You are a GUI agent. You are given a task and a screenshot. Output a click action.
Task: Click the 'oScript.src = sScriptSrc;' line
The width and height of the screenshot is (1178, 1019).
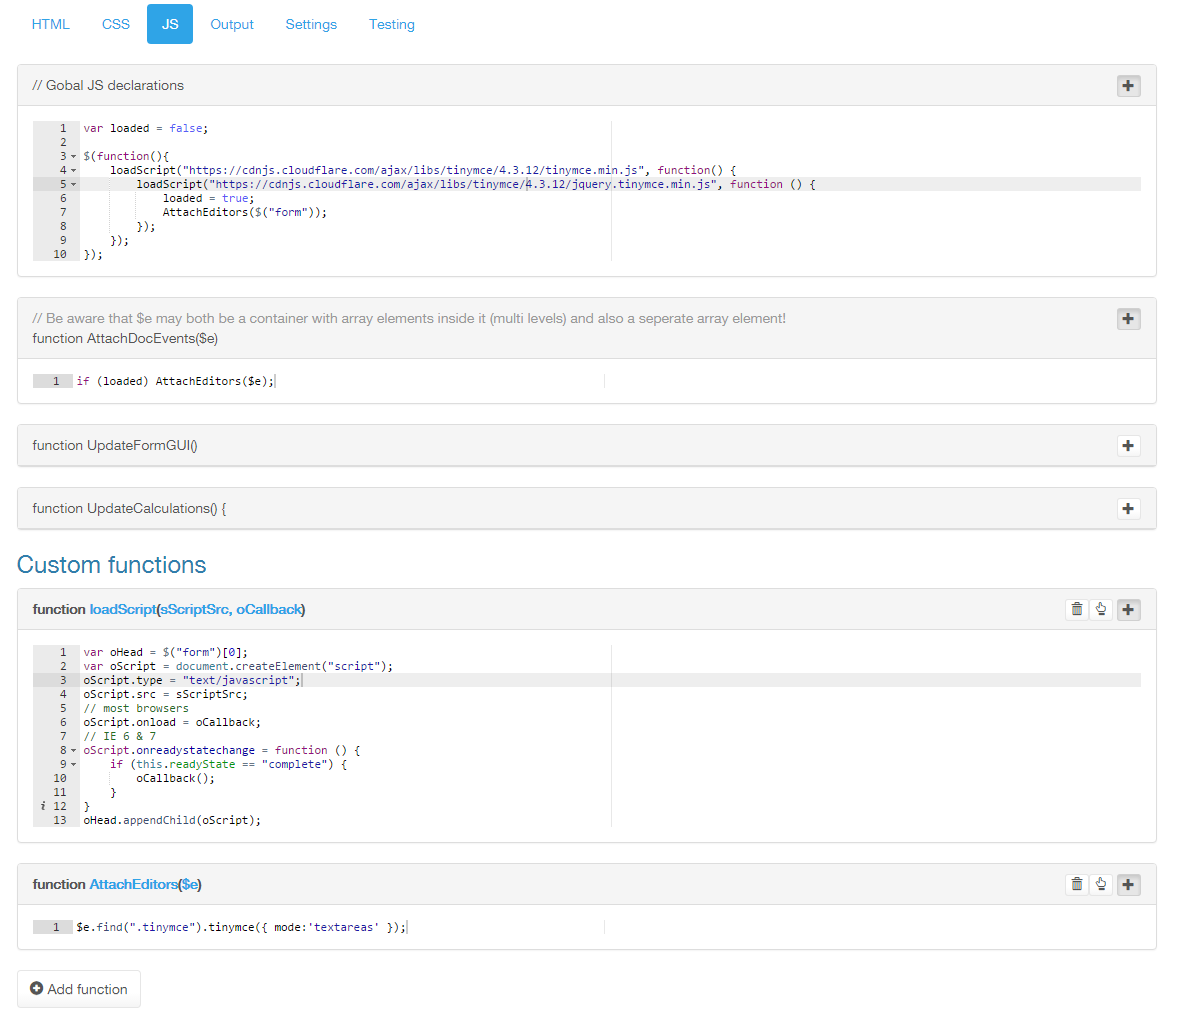[165, 694]
